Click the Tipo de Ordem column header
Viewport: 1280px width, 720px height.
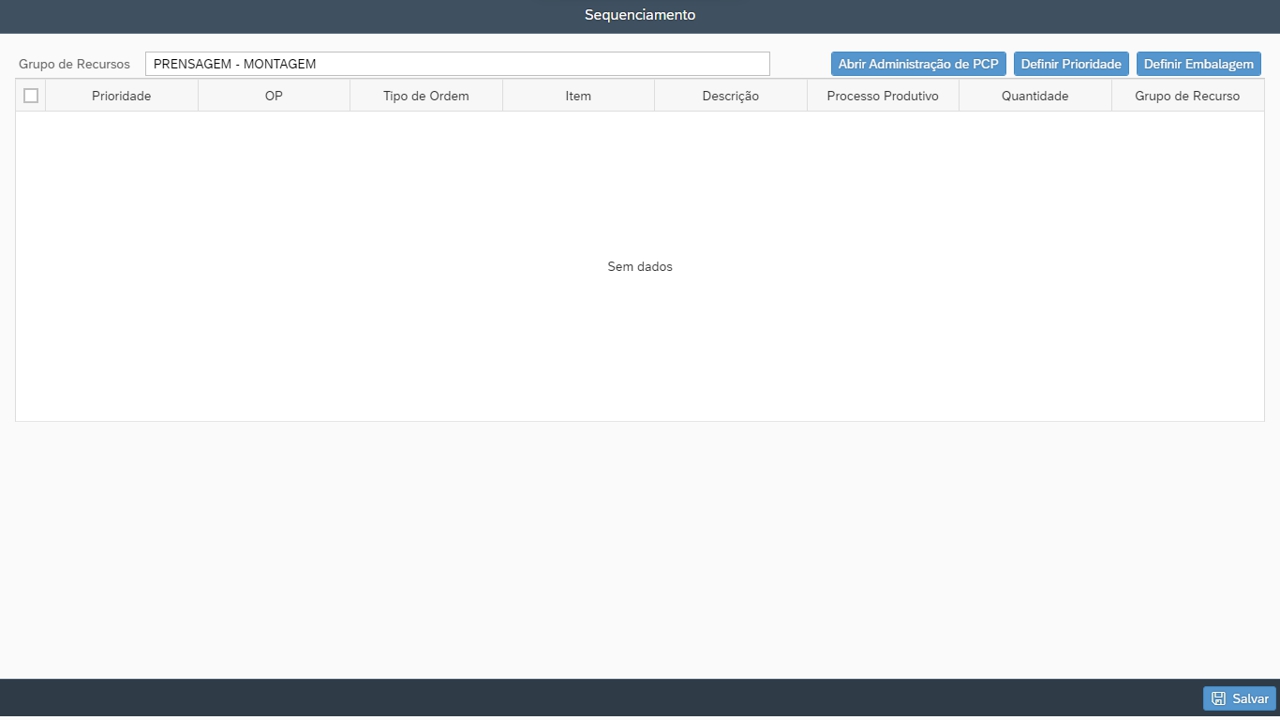[426, 96]
